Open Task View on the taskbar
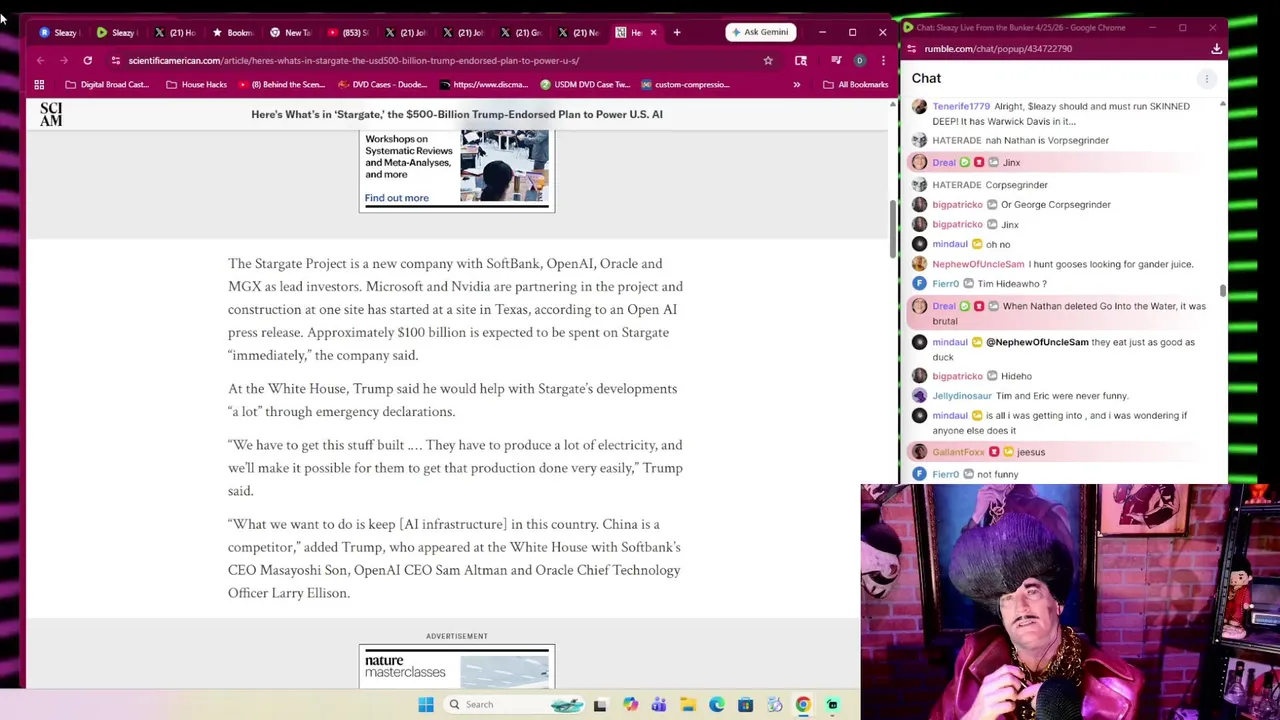This screenshot has height=720, width=1280. pyautogui.click(x=600, y=704)
